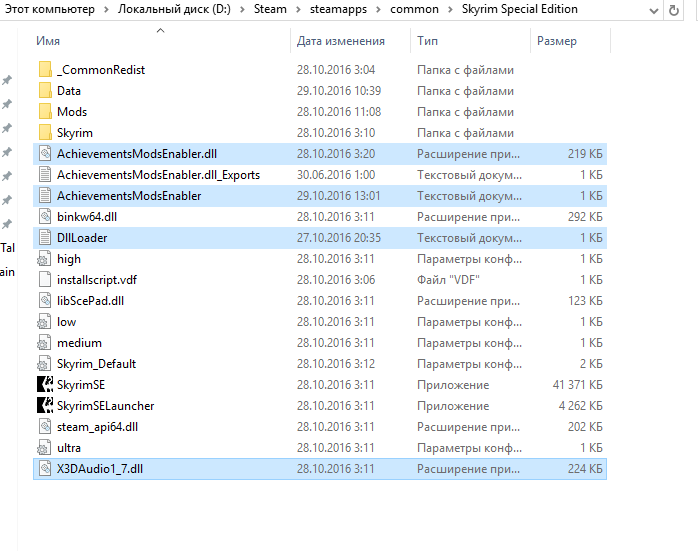This screenshot has height=551, width=698.
Task: Select libScePad.dll file name
Action: (90, 301)
